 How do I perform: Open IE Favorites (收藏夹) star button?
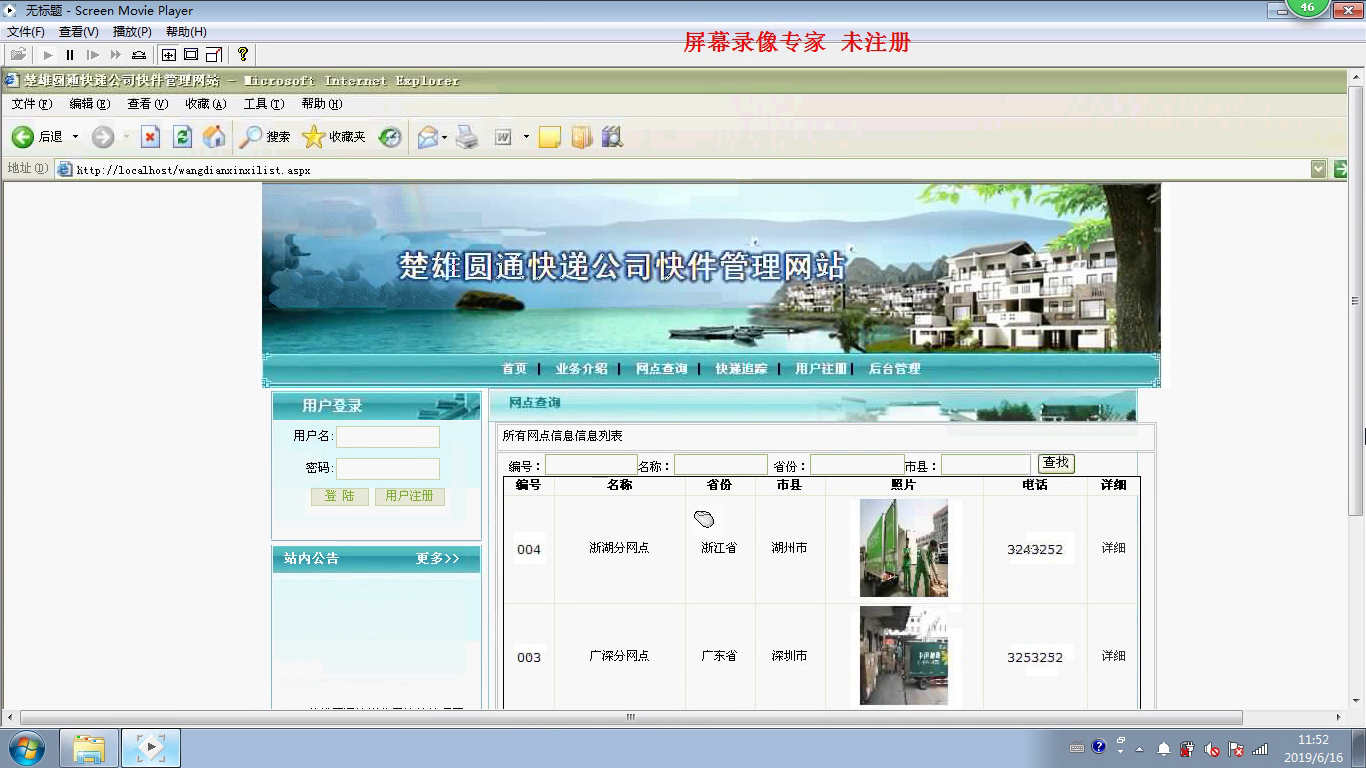(334, 137)
